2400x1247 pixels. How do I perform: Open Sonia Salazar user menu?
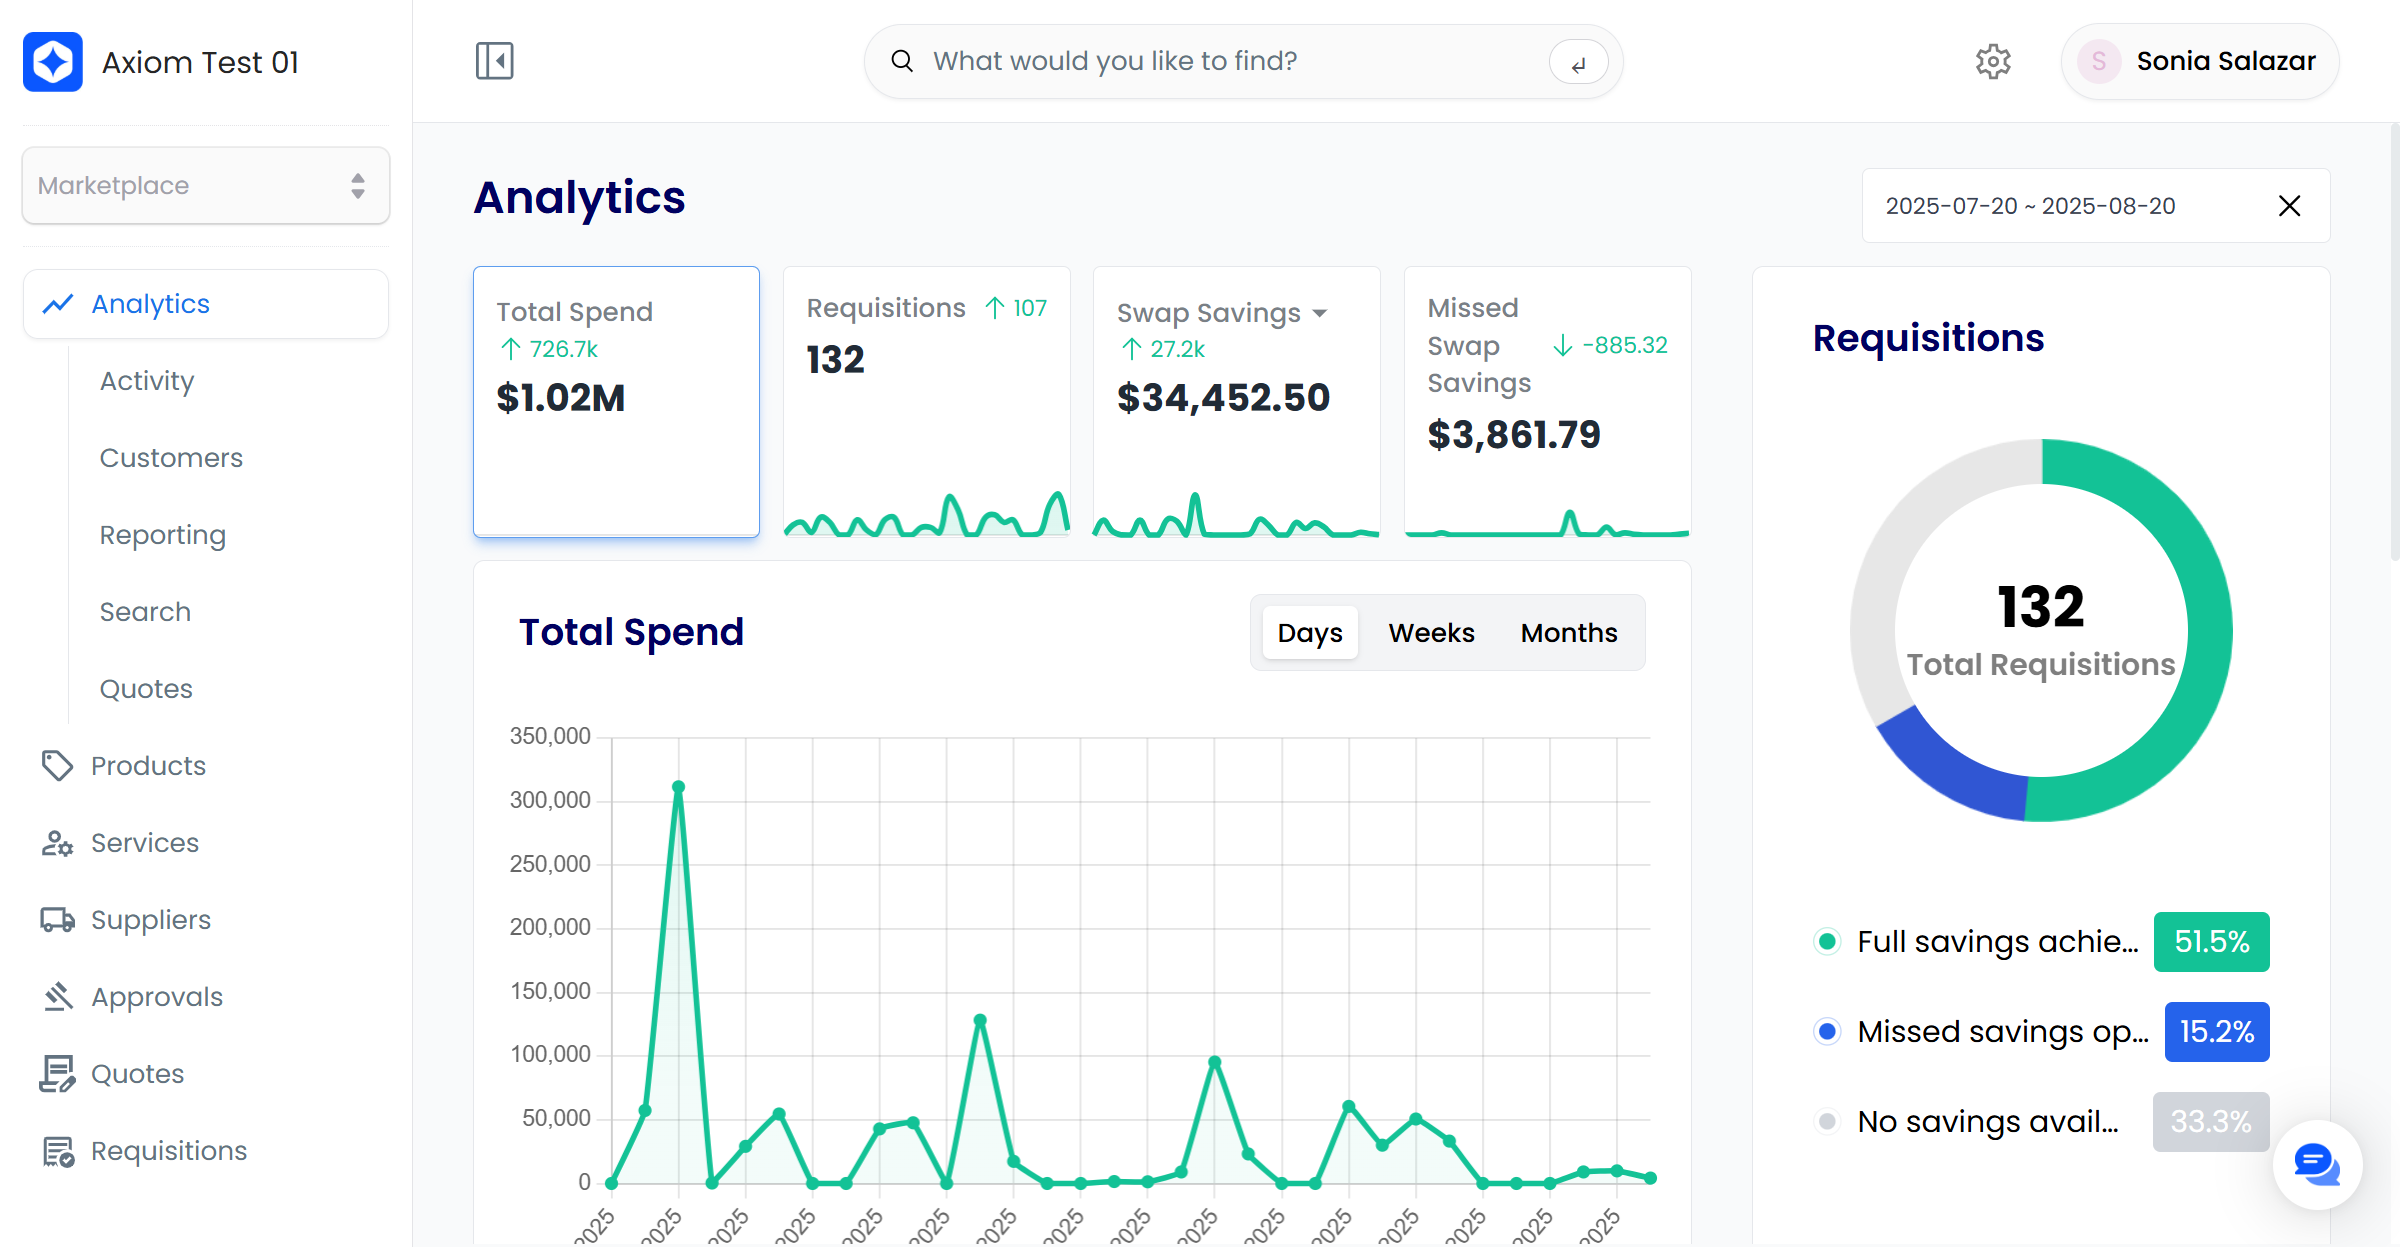(2199, 62)
